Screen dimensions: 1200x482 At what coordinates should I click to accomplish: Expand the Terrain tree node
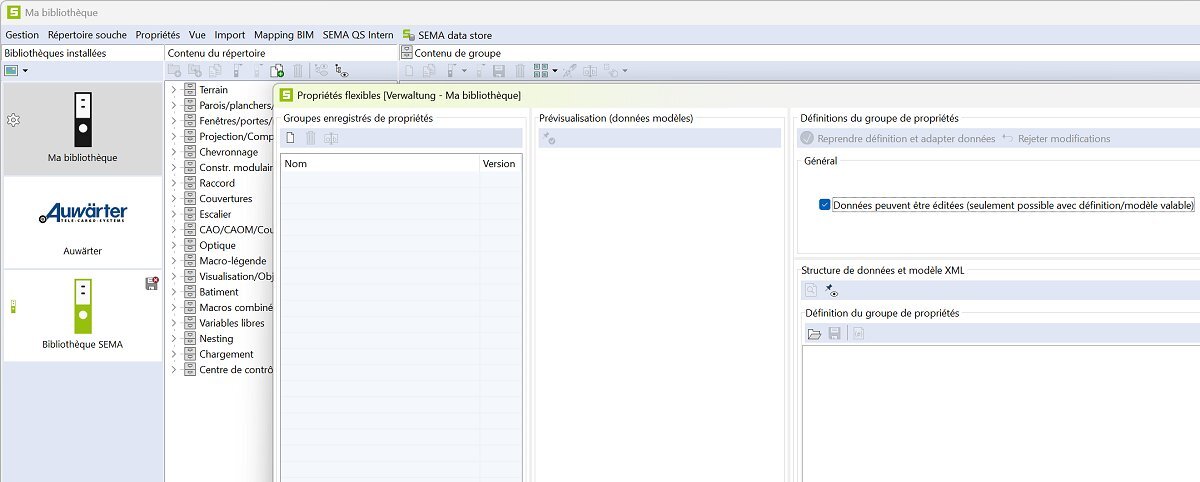click(x=173, y=90)
